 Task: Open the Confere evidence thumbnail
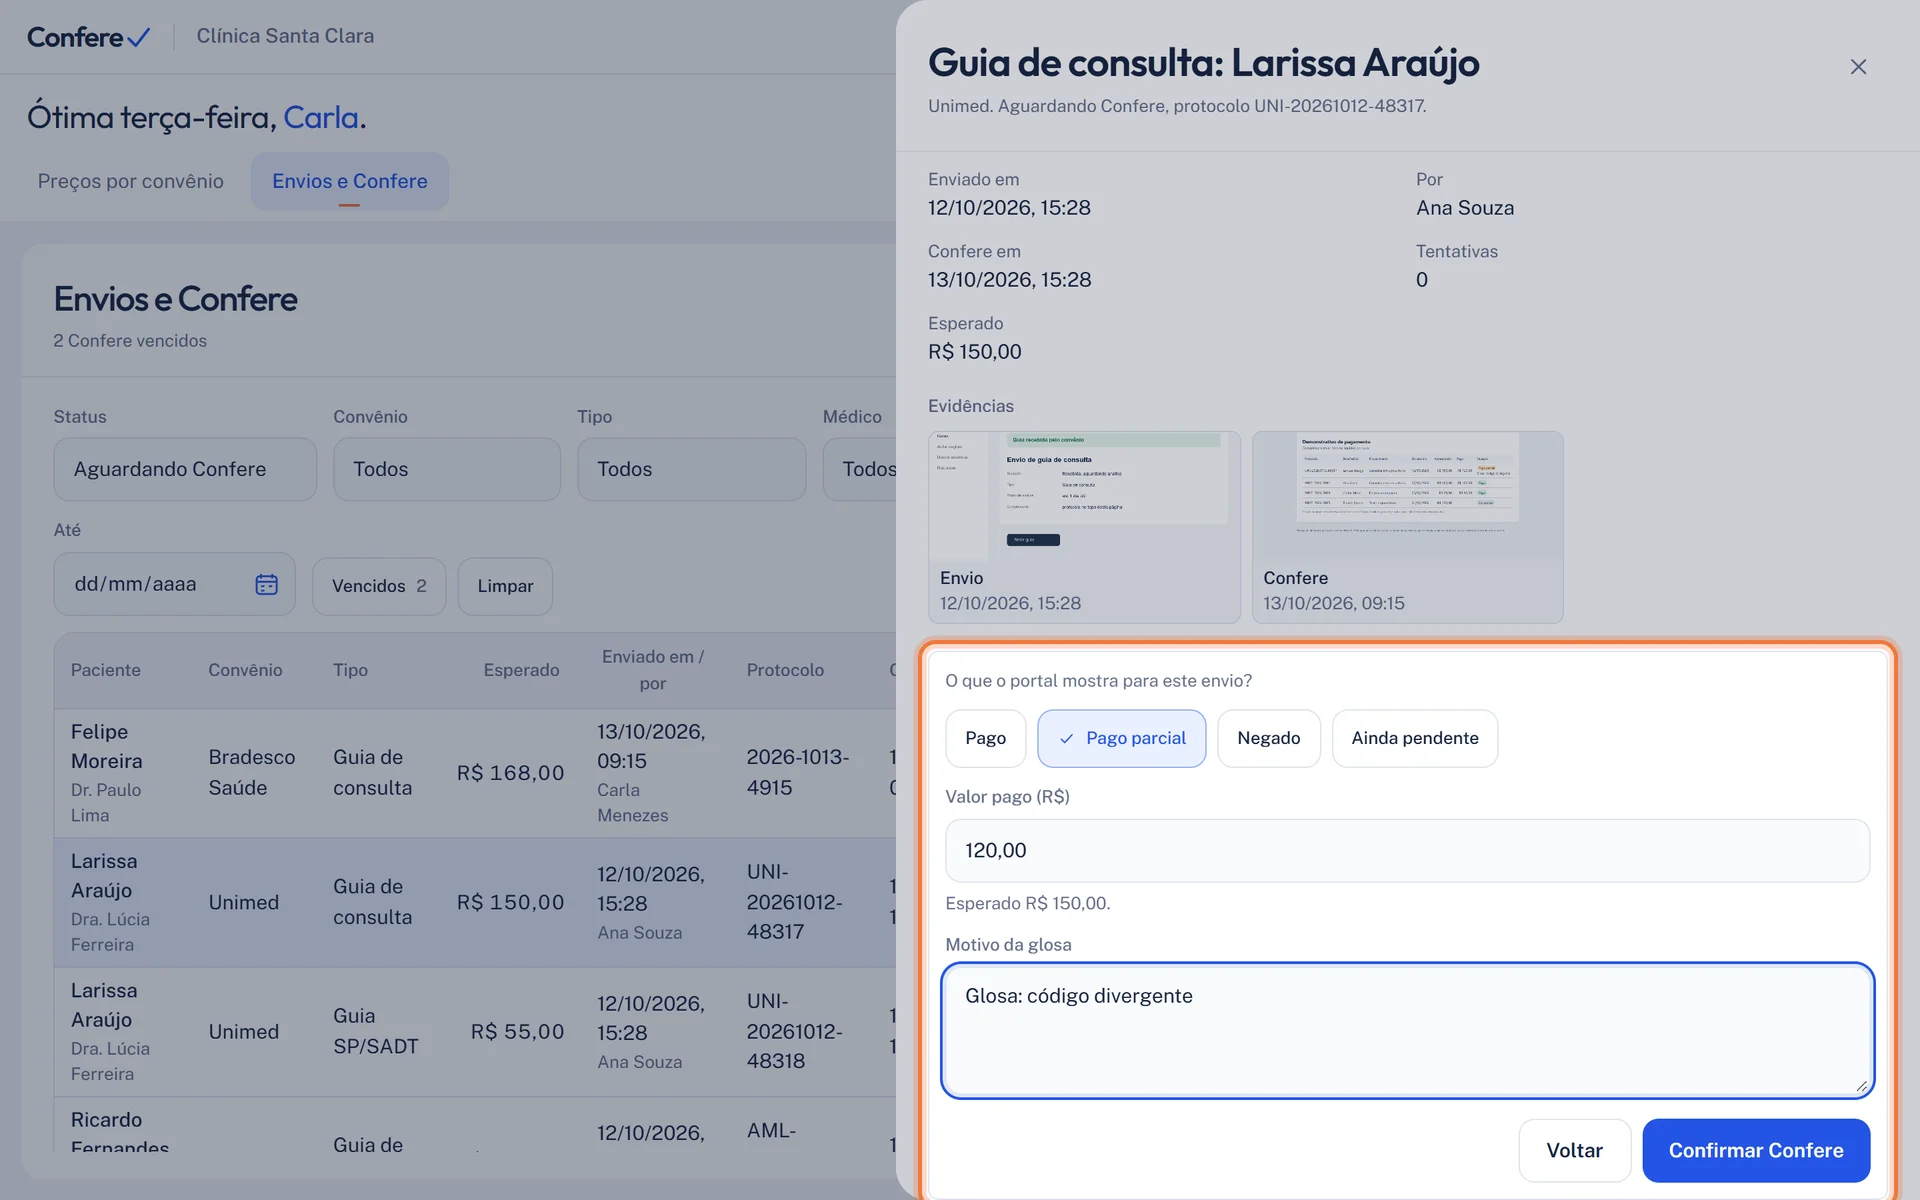coord(1407,527)
